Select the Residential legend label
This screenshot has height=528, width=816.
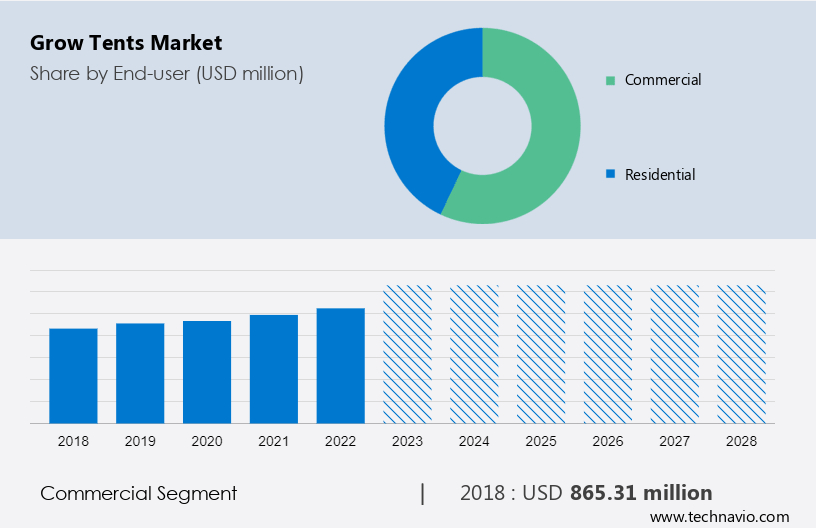coord(659,175)
